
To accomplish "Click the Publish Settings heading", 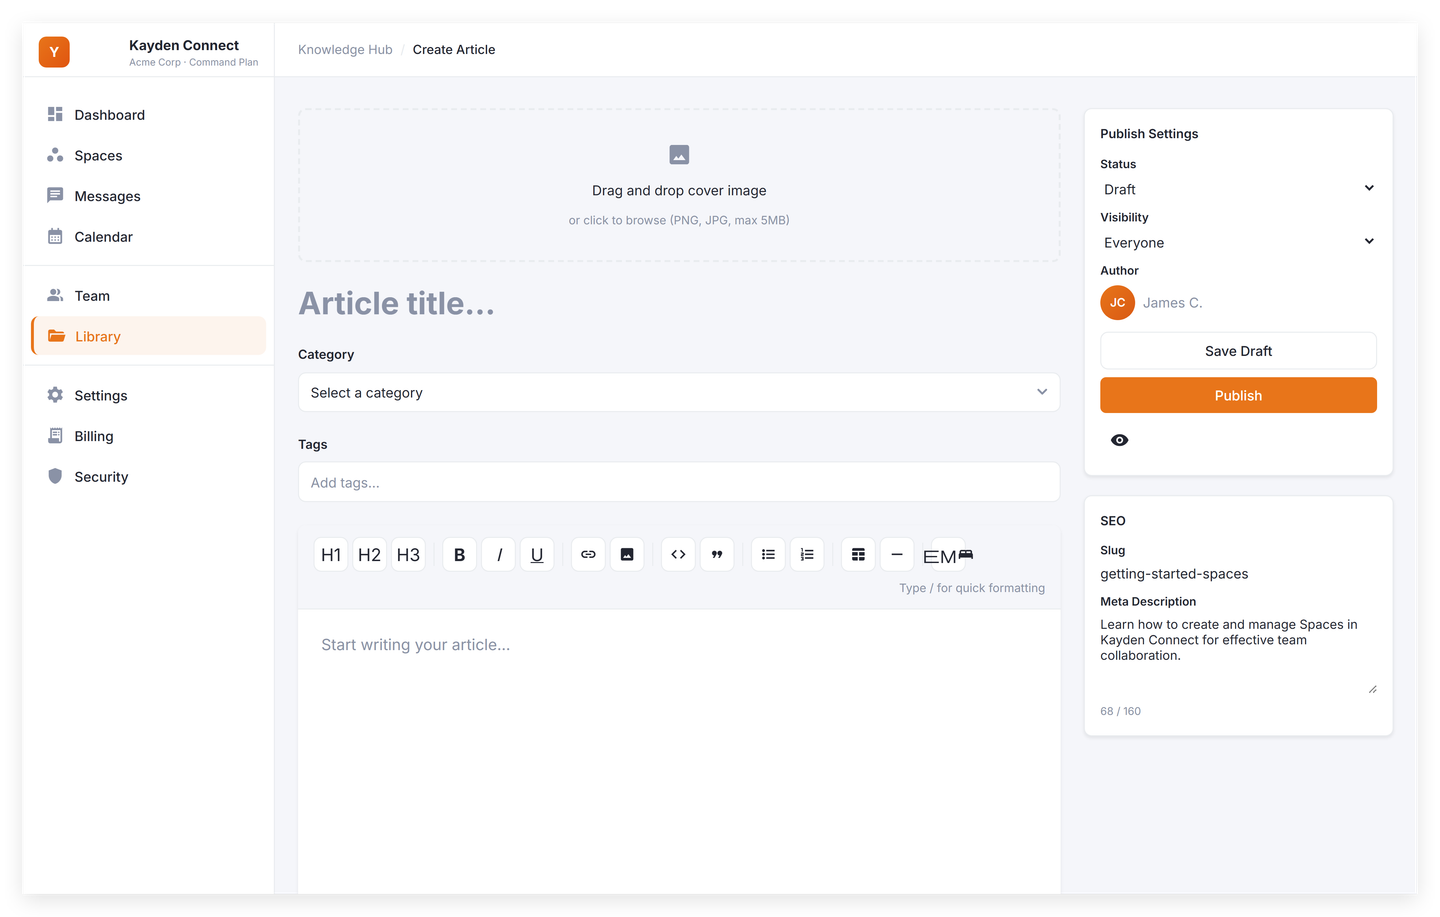I will 1149,134.
